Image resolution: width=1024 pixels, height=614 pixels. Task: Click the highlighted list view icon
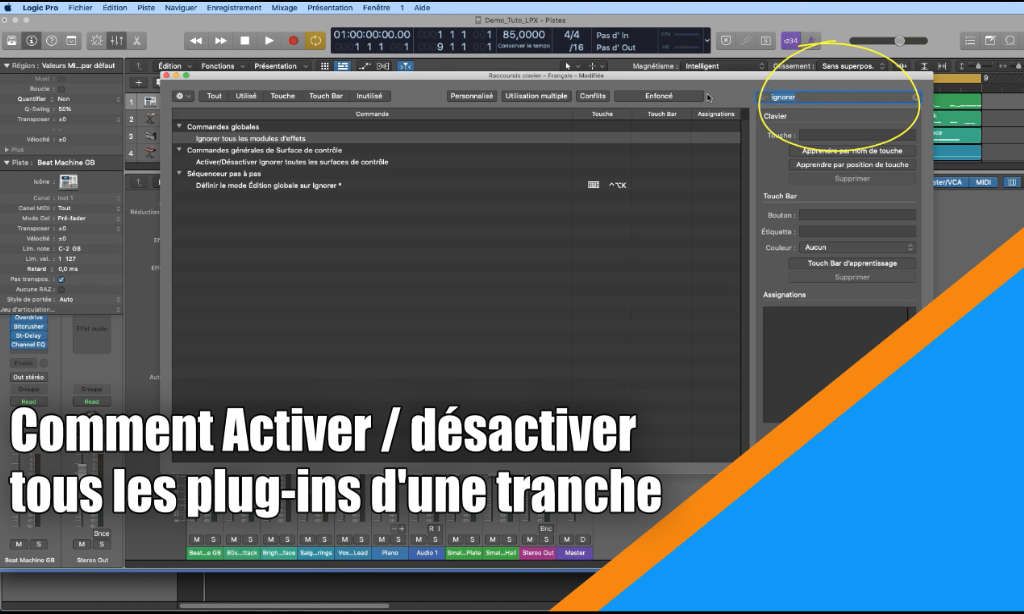(342, 66)
